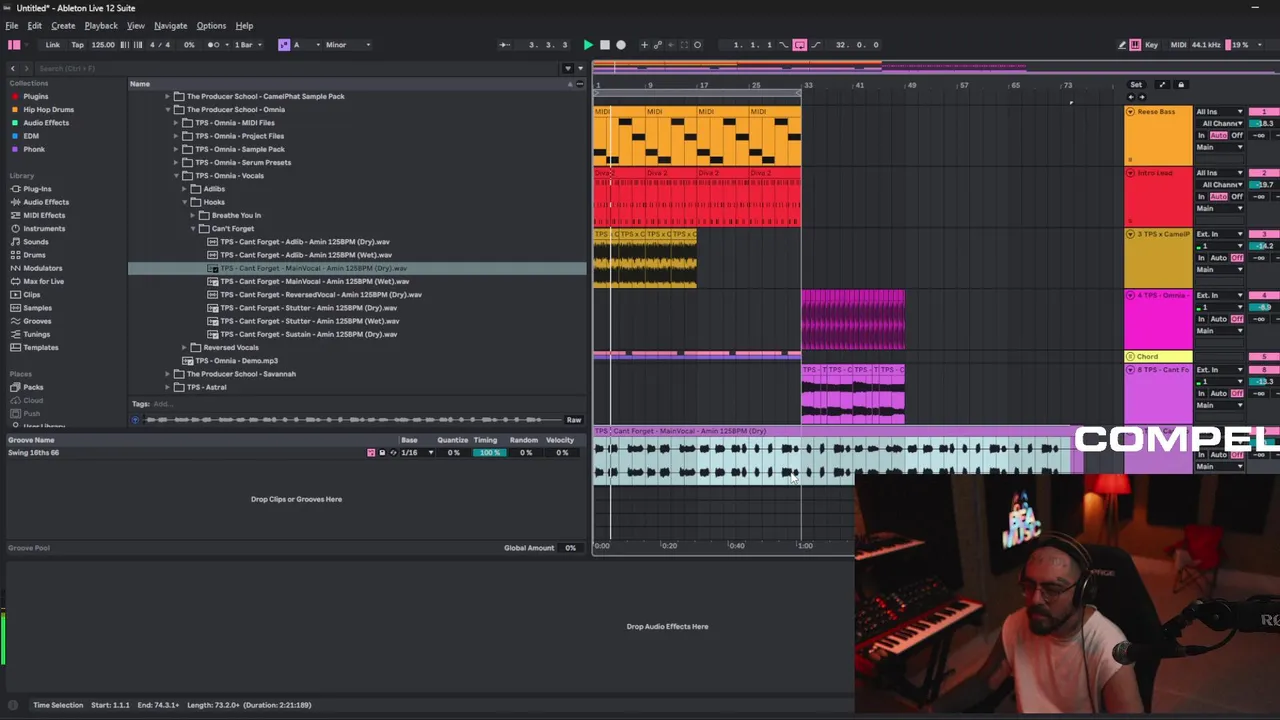
Task: Click the Global Amount 0% field
Action: point(570,548)
